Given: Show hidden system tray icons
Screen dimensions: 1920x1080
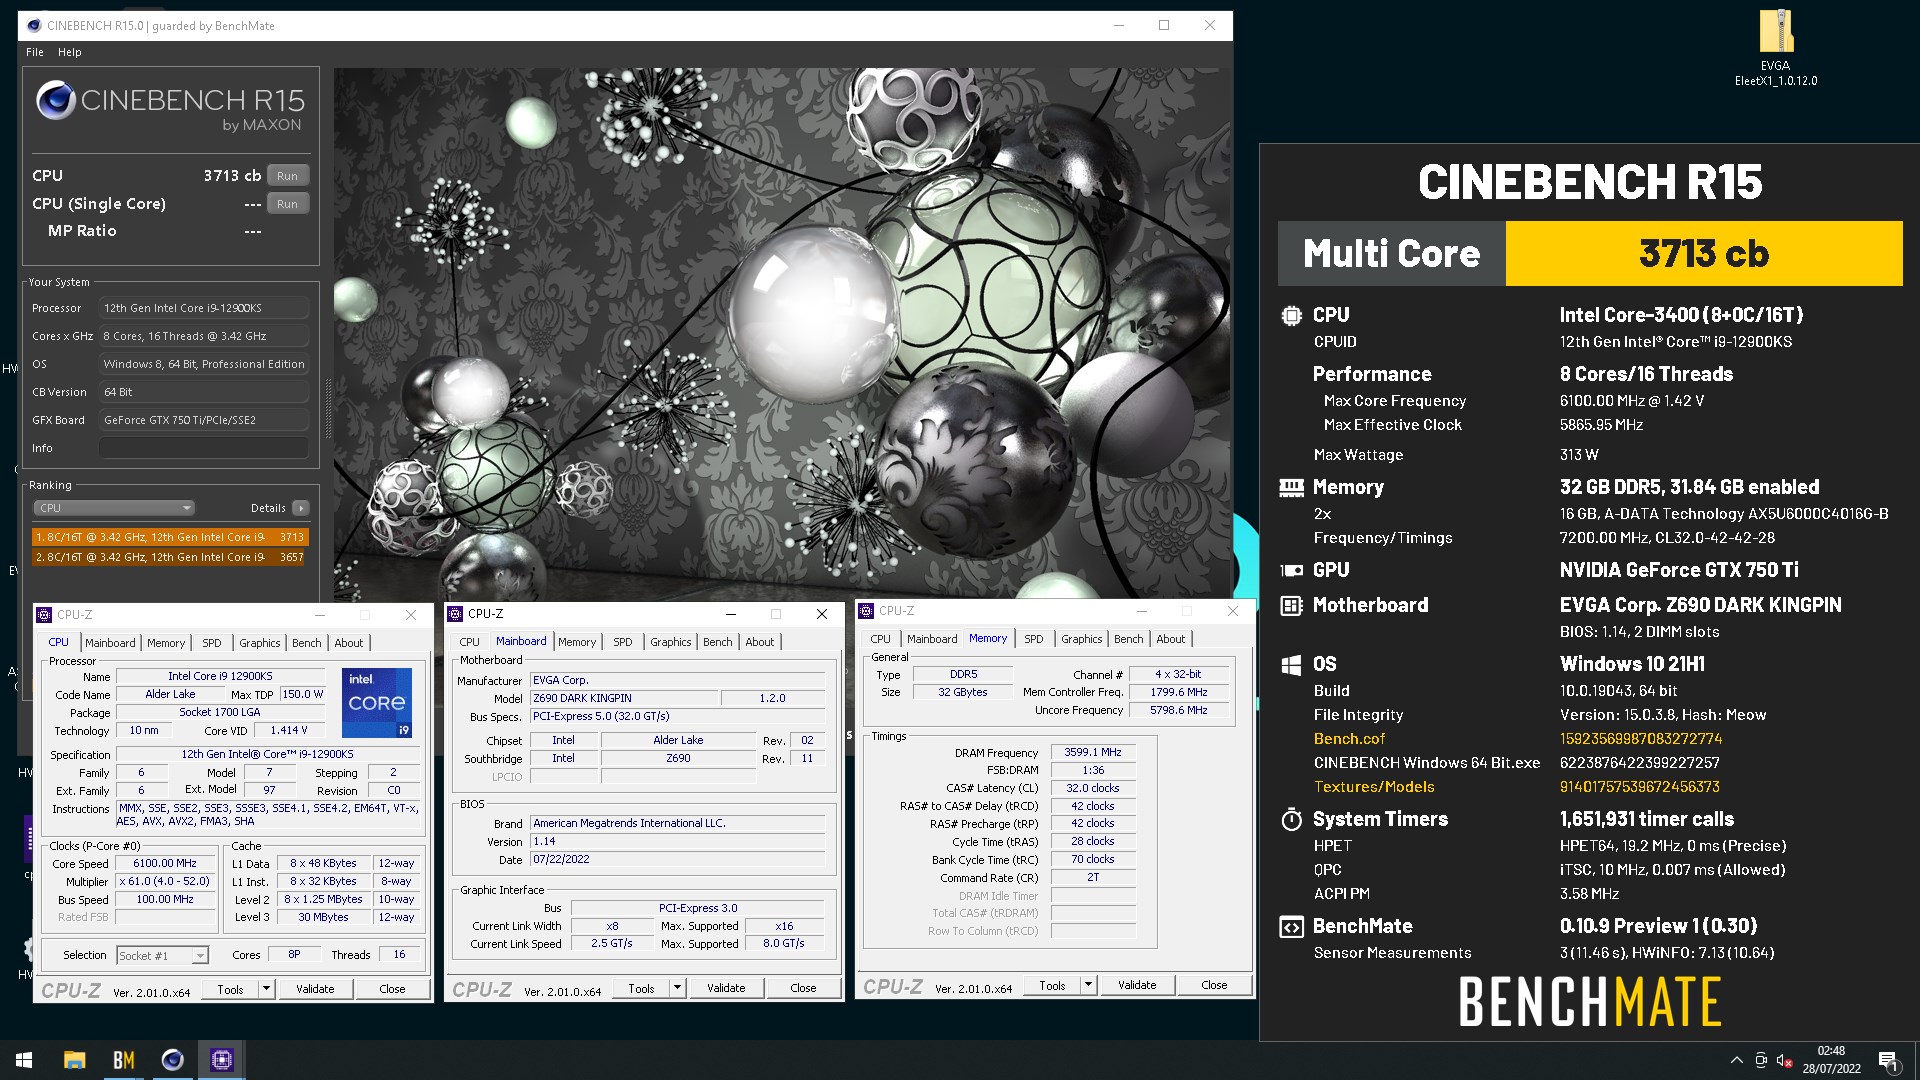Looking at the screenshot, I should tap(1736, 1060).
